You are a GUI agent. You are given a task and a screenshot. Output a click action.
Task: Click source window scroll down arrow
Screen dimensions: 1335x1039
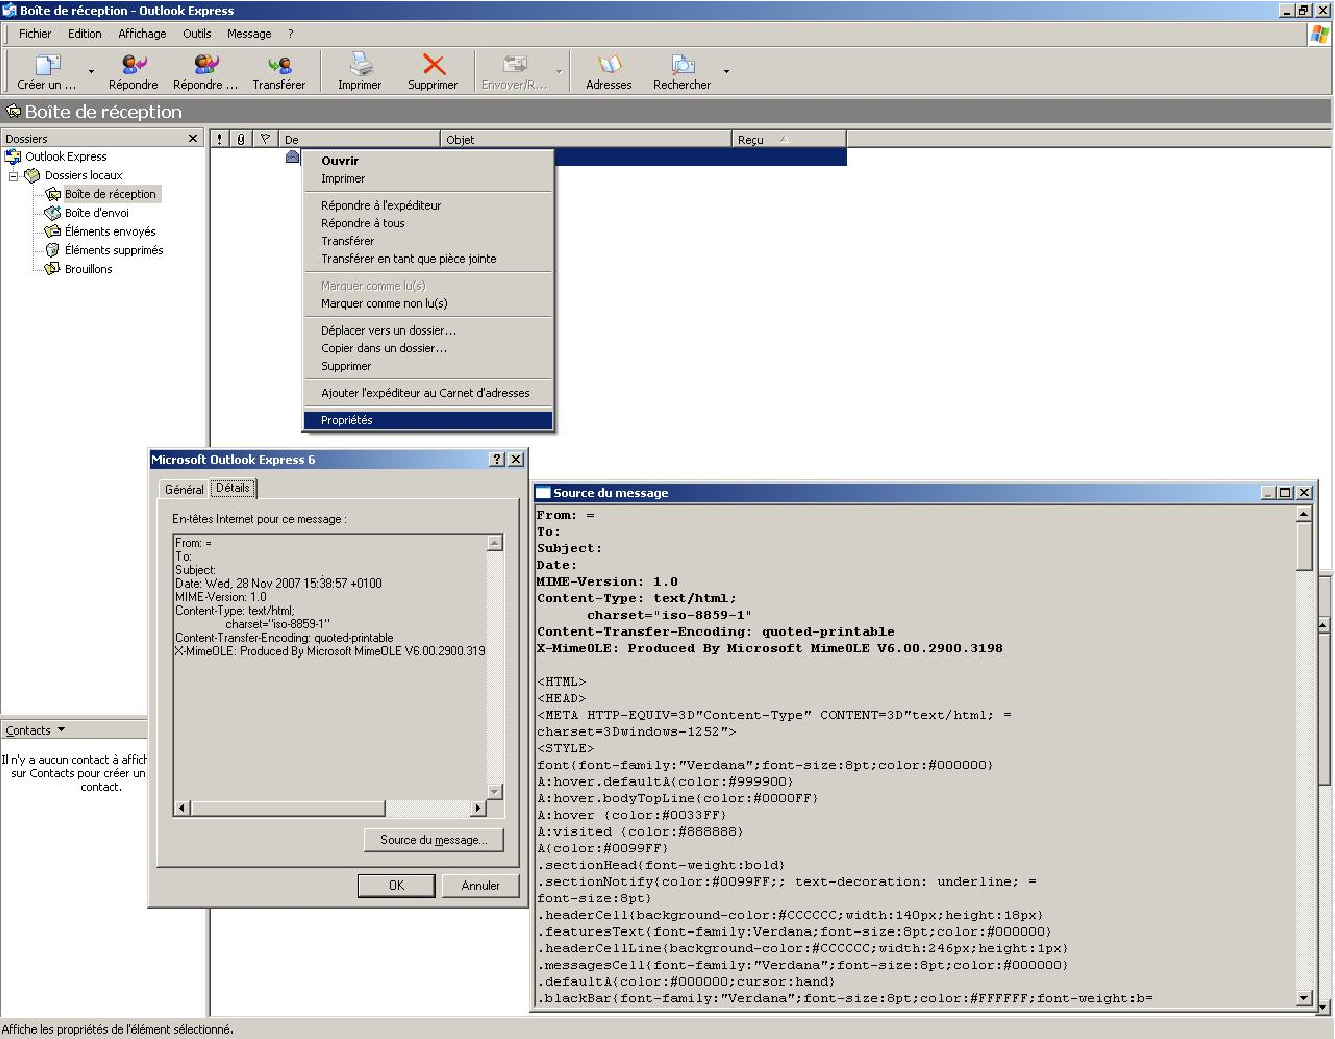pos(1304,997)
